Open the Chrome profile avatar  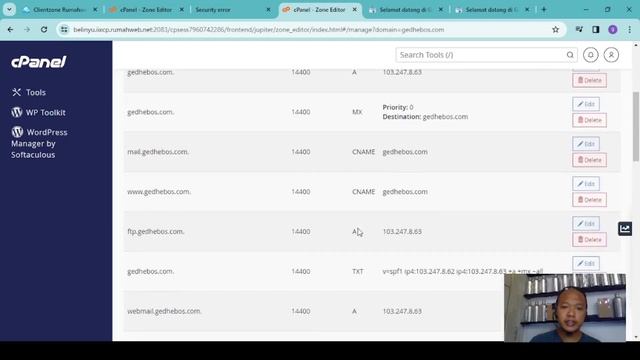click(x=613, y=29)
